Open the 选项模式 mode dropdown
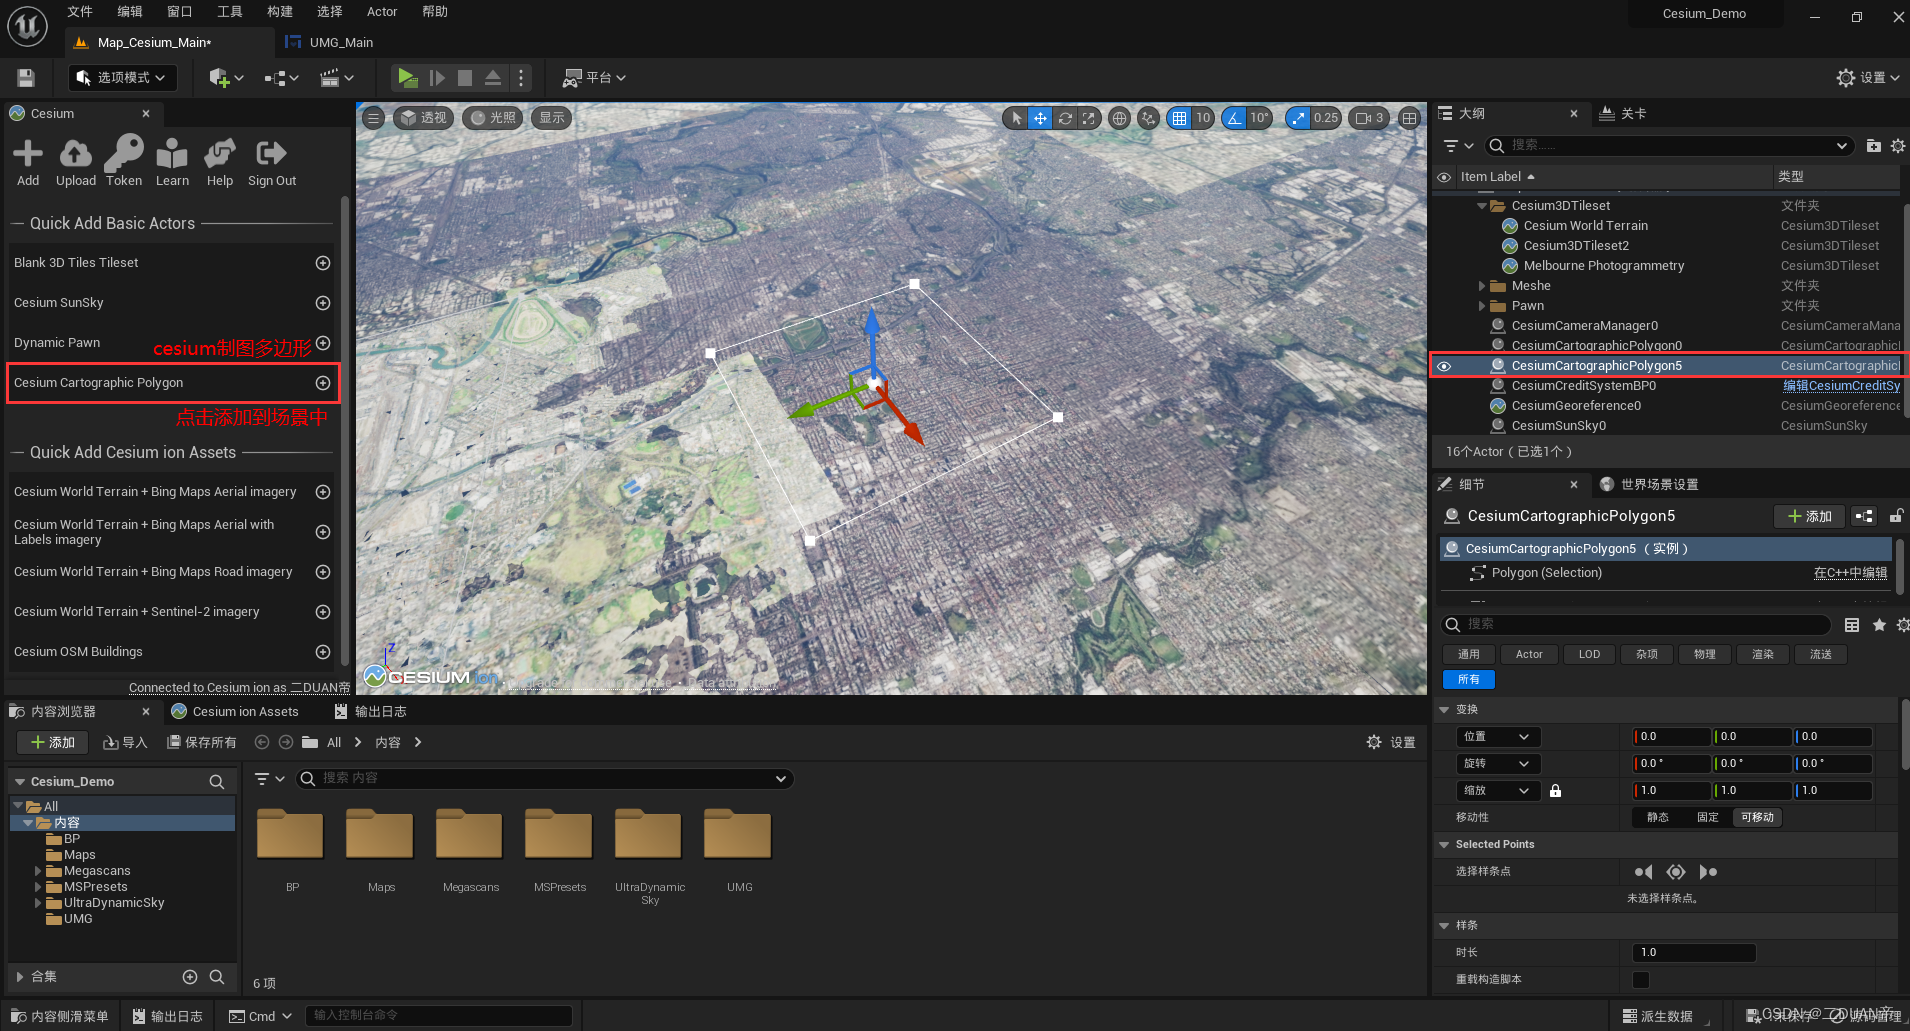Viewport: 1910px width, 1031px height. (x=122, y=77)
